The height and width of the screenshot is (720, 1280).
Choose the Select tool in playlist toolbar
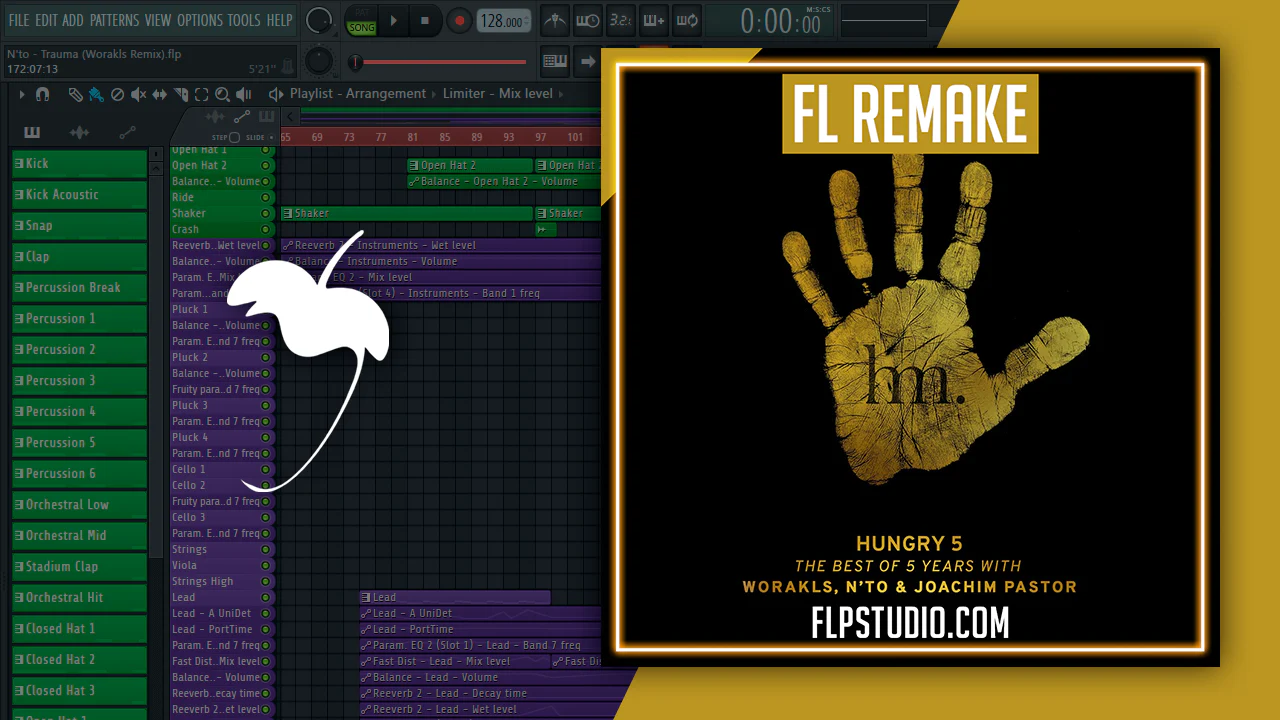202,94
